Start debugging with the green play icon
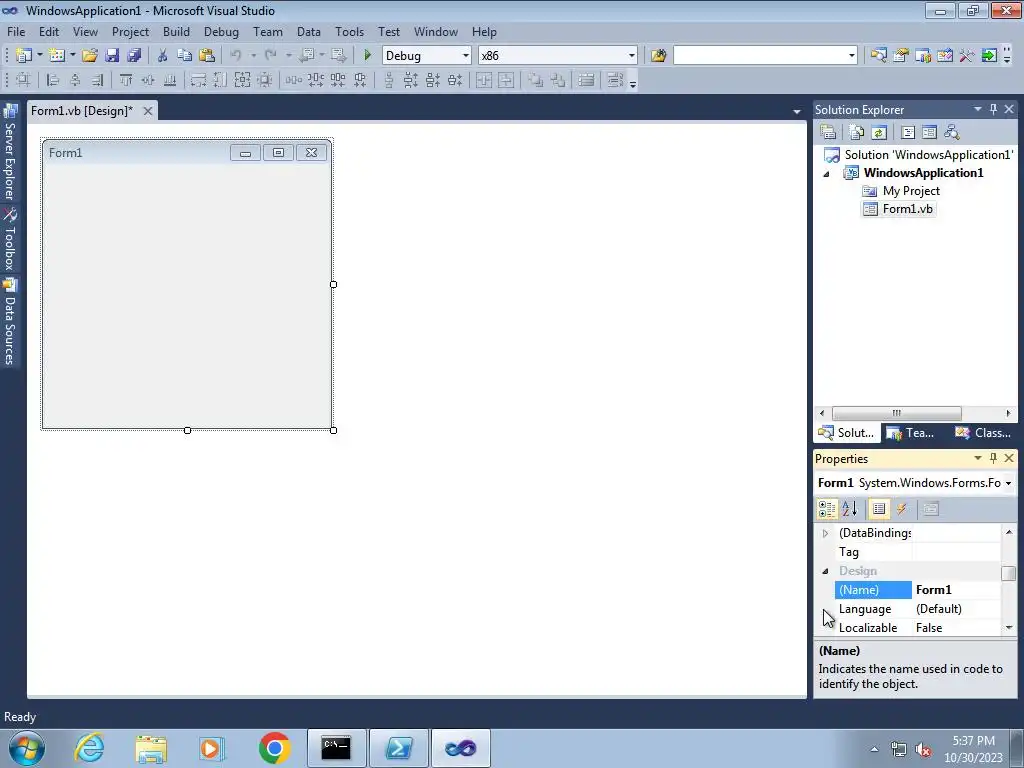The image size is (1024, 768). coord(368,56)
